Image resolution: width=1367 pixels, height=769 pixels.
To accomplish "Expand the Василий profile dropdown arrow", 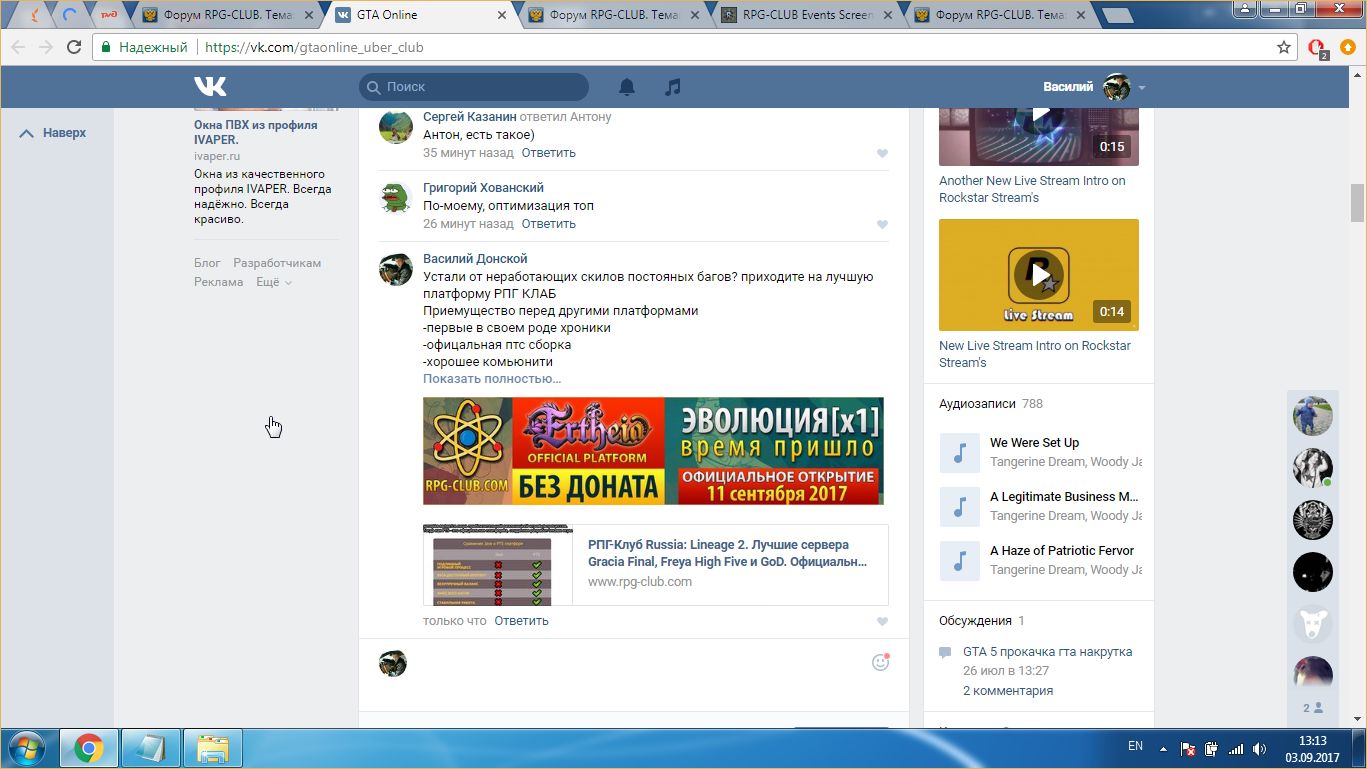I will [x=1142, y=88].
